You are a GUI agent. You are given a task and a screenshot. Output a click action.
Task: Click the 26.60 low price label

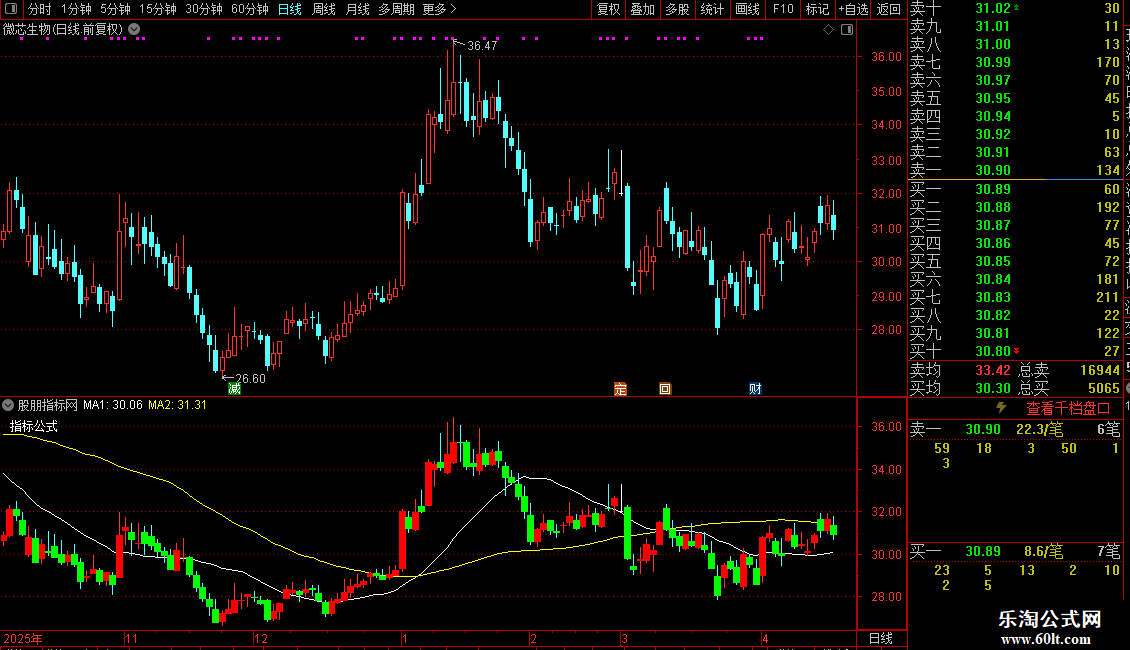pos(250,378)
